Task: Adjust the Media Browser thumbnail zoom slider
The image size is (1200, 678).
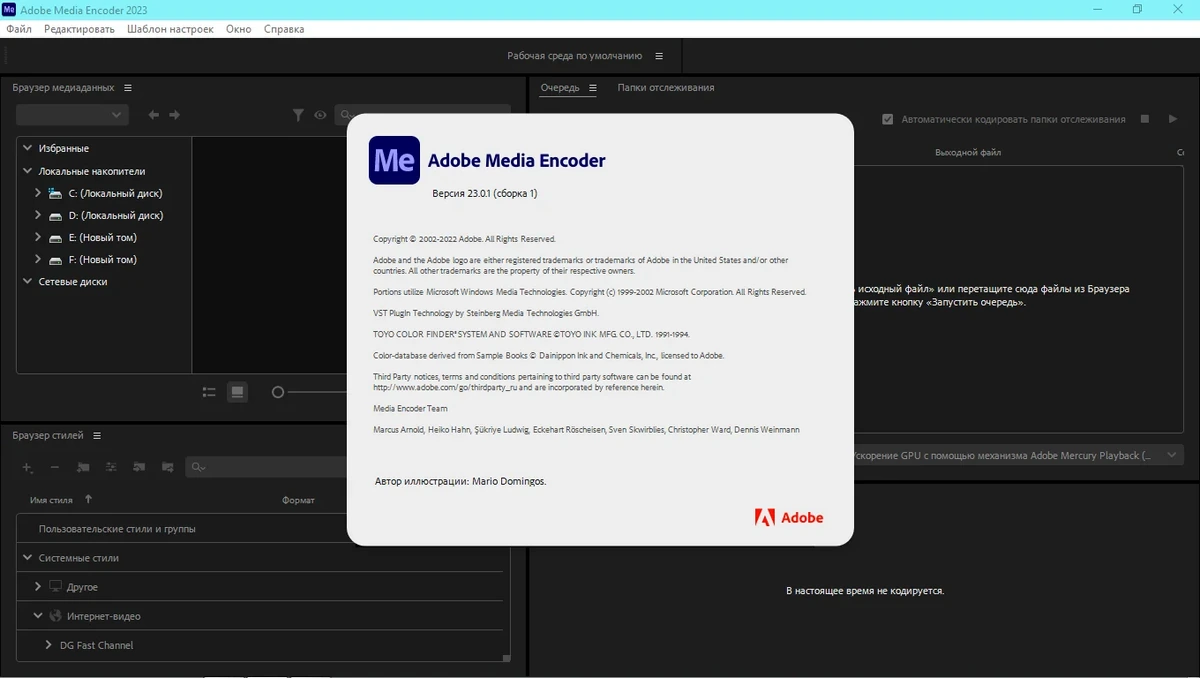Action: (x=278, y=392)
